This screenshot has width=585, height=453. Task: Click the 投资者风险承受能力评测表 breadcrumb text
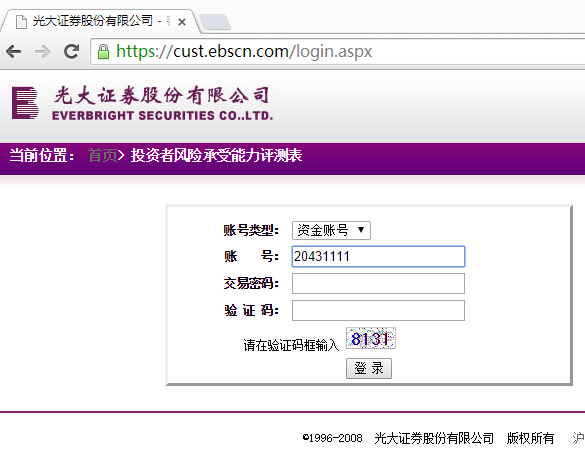point(216,155)
